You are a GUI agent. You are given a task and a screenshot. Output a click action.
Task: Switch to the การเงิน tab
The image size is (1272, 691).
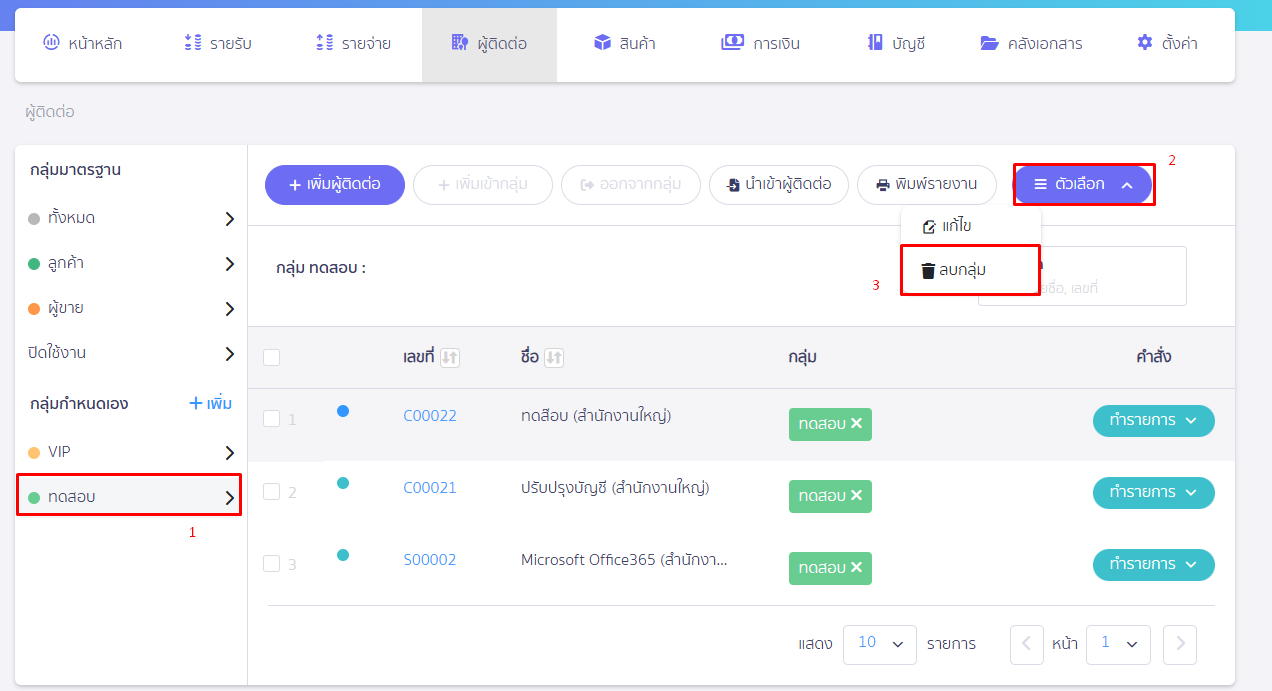coord(760,44)
